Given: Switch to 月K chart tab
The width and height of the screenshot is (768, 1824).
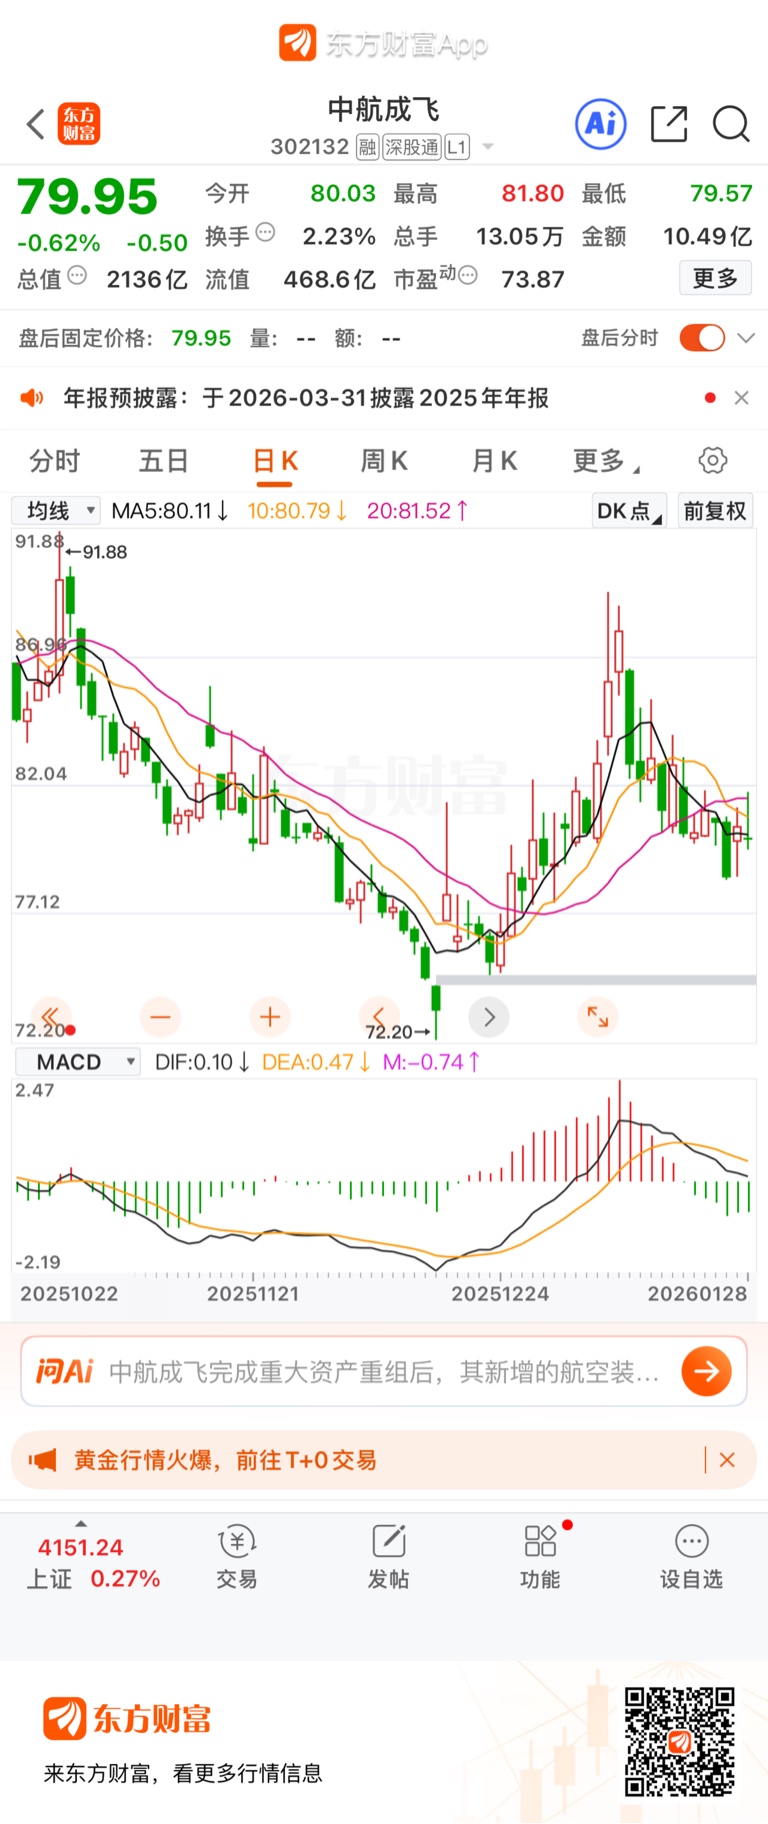Looking at the screenshot, I should (494, 461).
